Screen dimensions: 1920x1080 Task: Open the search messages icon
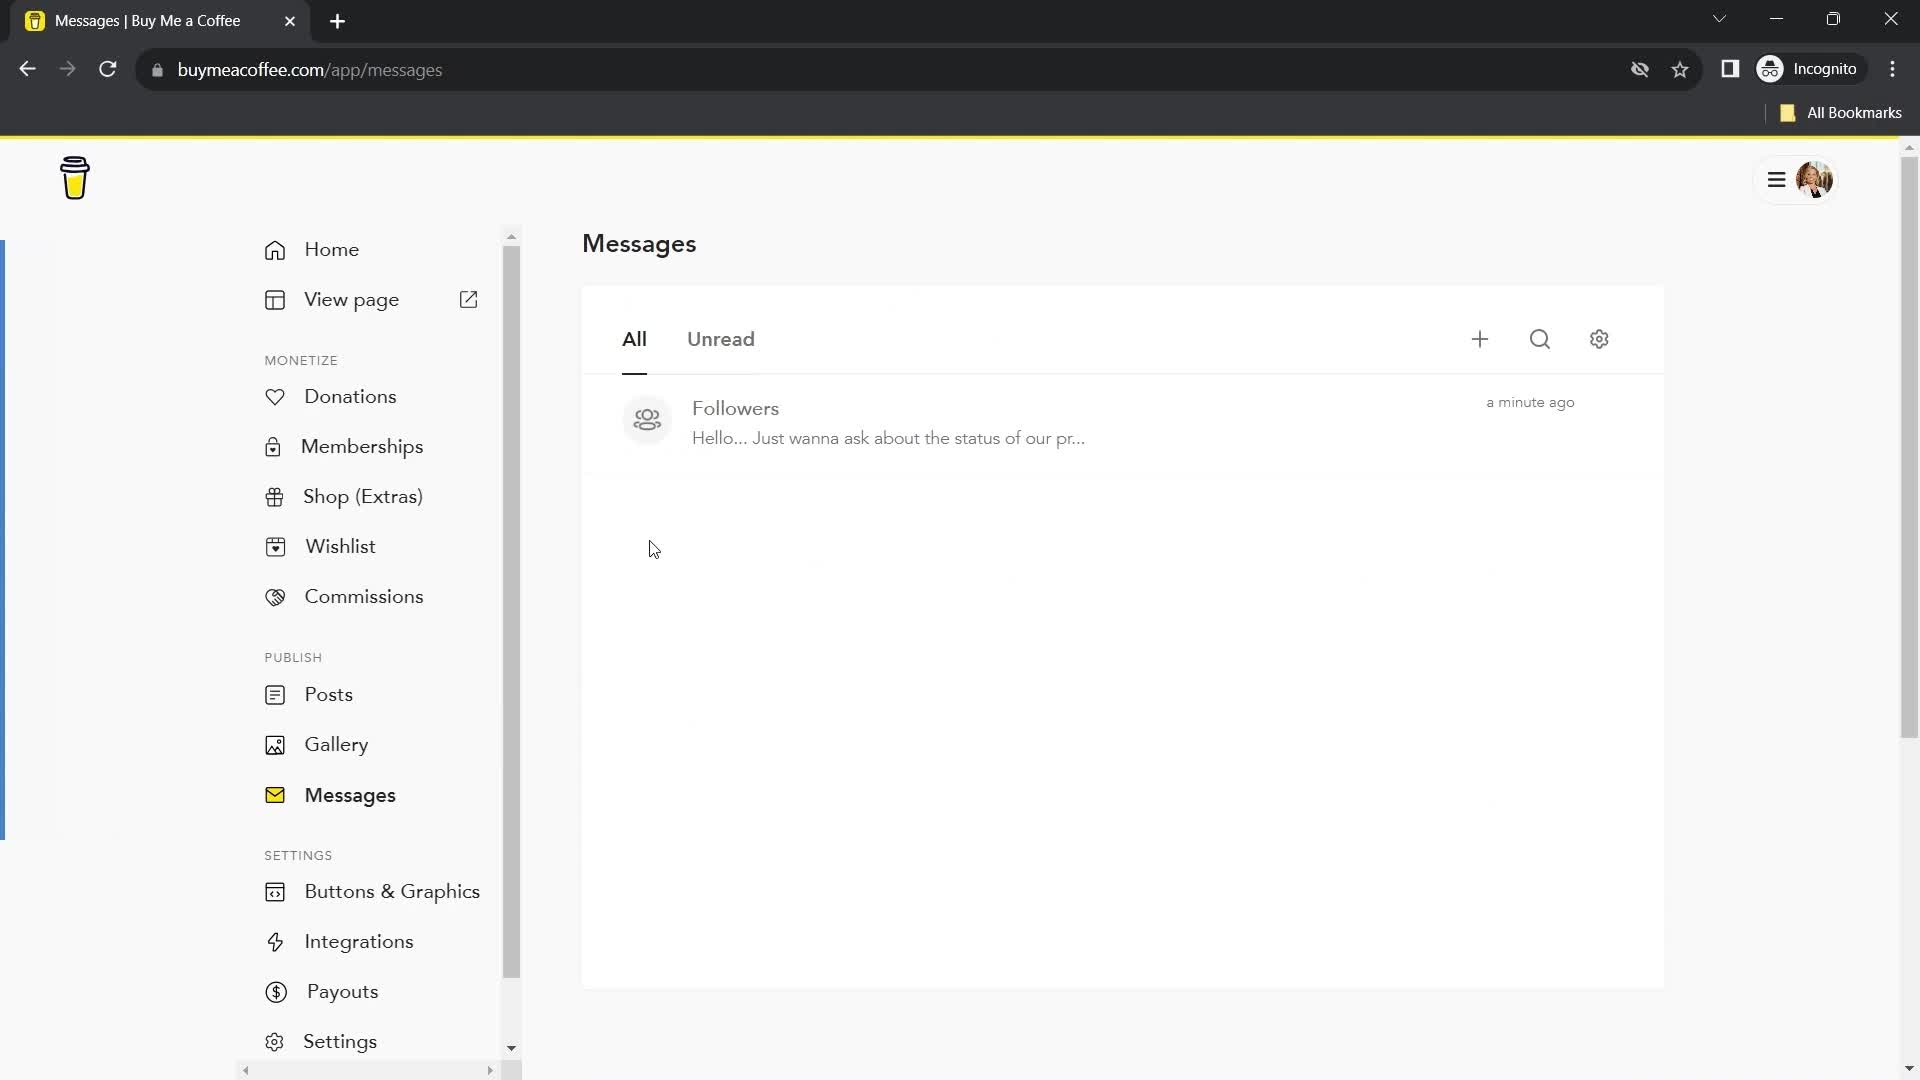click(1540, 339)
